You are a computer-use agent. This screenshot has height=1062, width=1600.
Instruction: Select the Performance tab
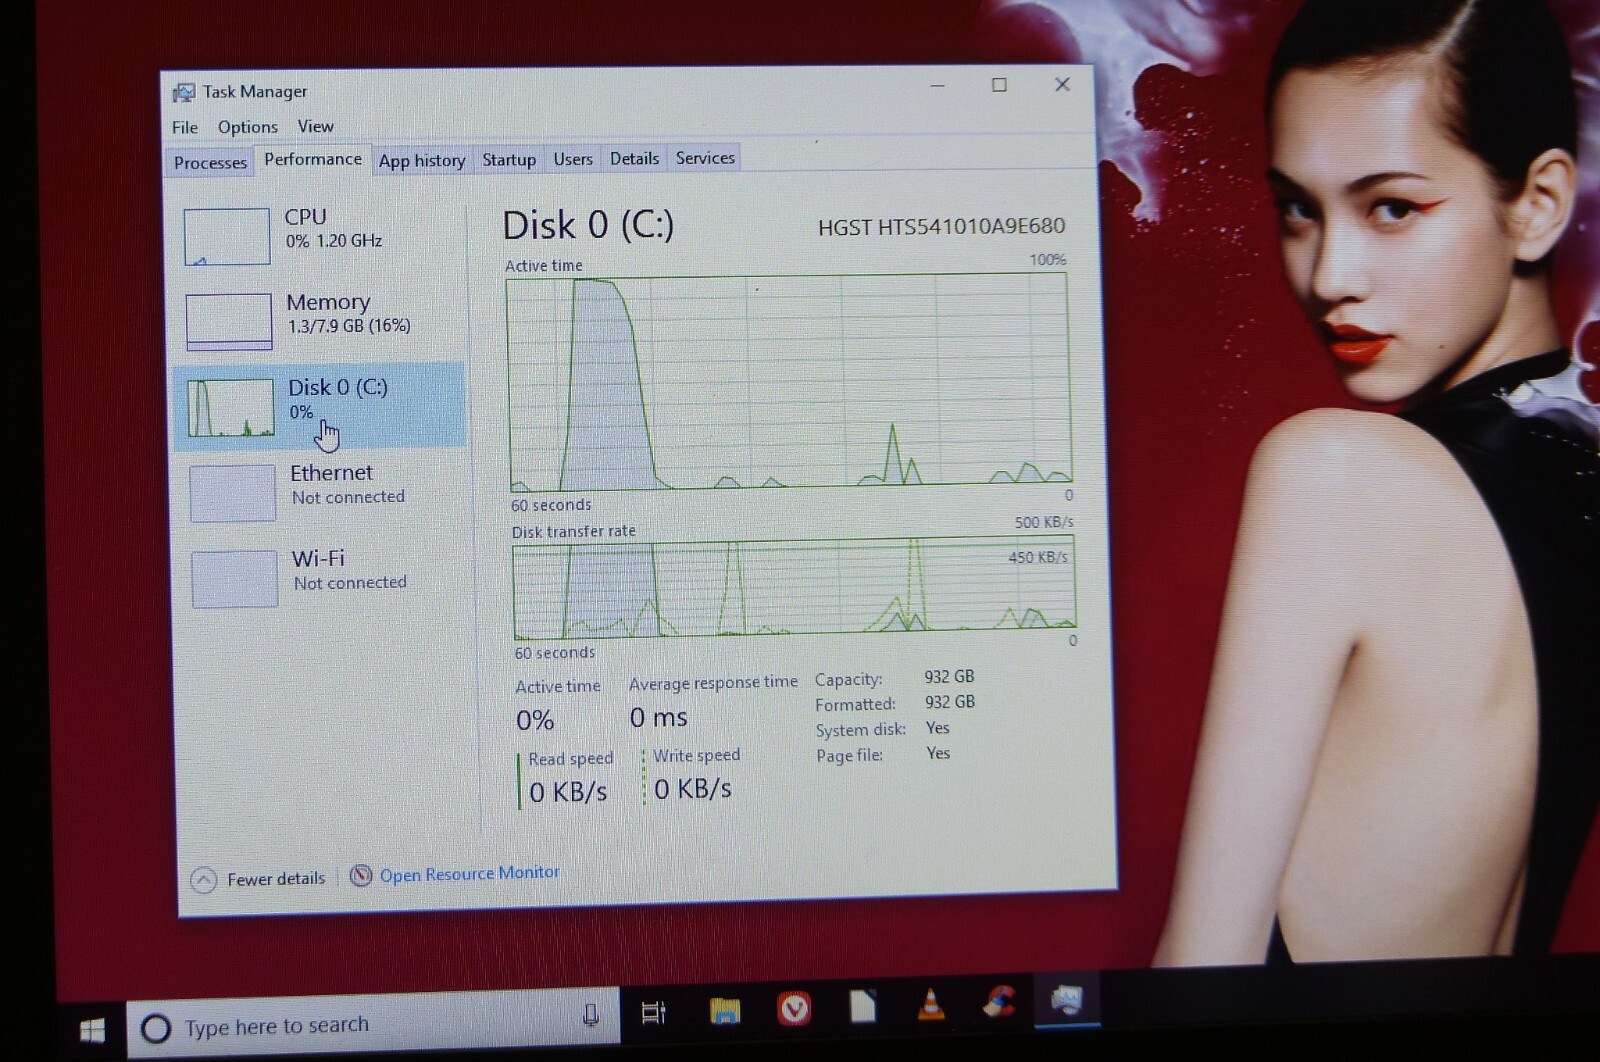tap(313, 159)
